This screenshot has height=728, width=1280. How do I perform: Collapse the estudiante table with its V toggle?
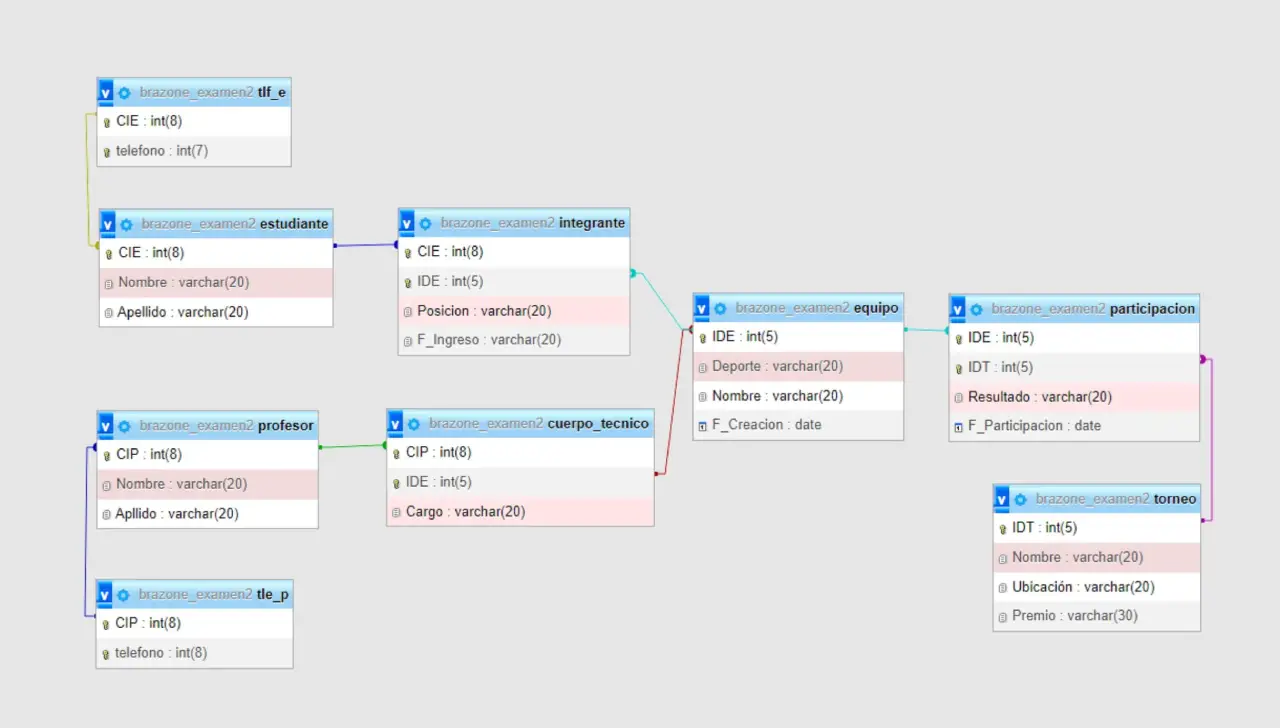(108, 224)
